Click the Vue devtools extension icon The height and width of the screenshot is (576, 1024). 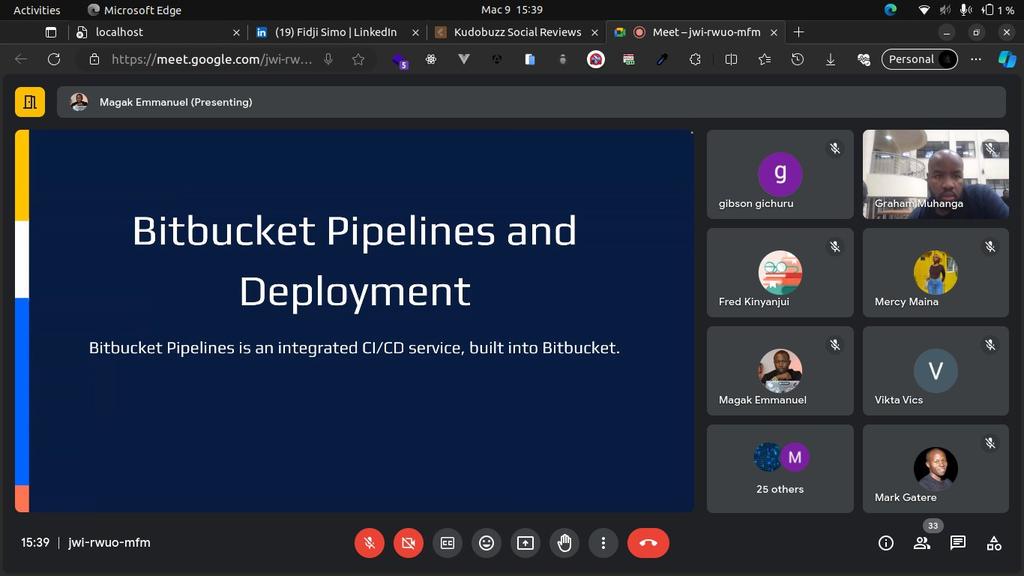pyautogui.click(x=464, y=59)
